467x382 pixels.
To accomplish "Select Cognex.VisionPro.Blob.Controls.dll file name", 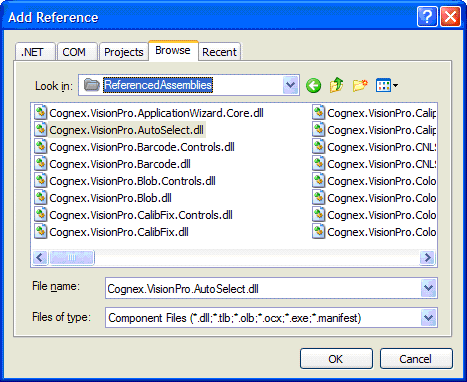I will pyautogui.click(x=132, y=181).
